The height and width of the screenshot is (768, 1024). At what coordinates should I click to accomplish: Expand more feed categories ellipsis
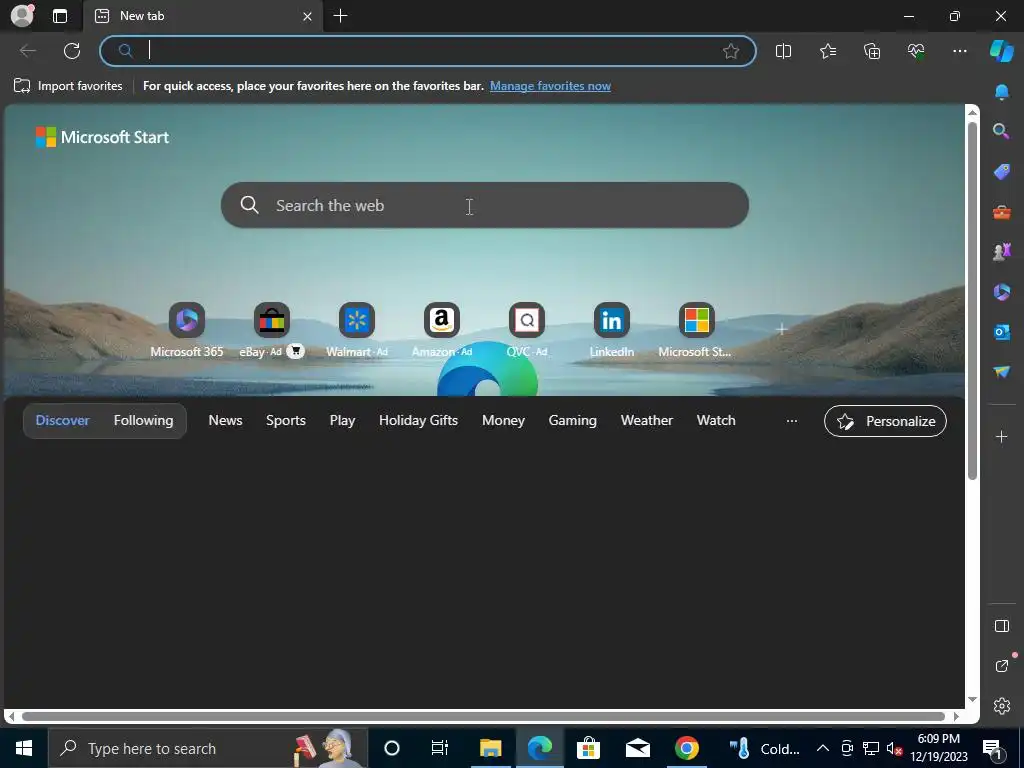coord(792,421)
